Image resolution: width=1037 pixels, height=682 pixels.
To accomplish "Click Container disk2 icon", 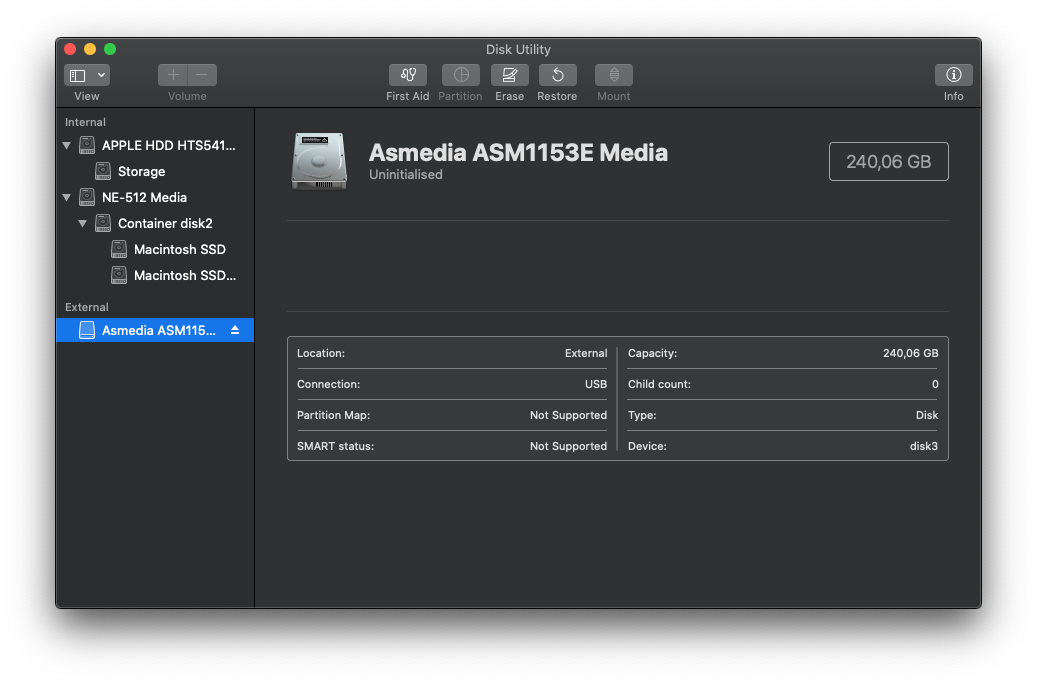I will pos(103,224).
